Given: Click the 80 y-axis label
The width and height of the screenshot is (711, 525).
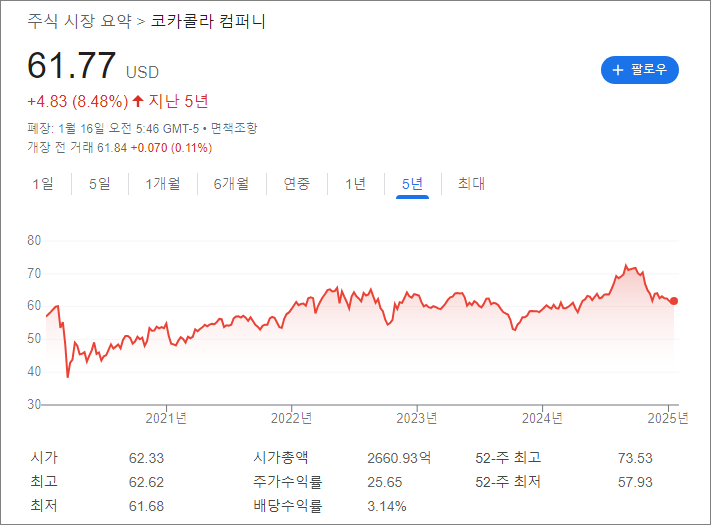Looking at the screenshot, I should [34, 240].
